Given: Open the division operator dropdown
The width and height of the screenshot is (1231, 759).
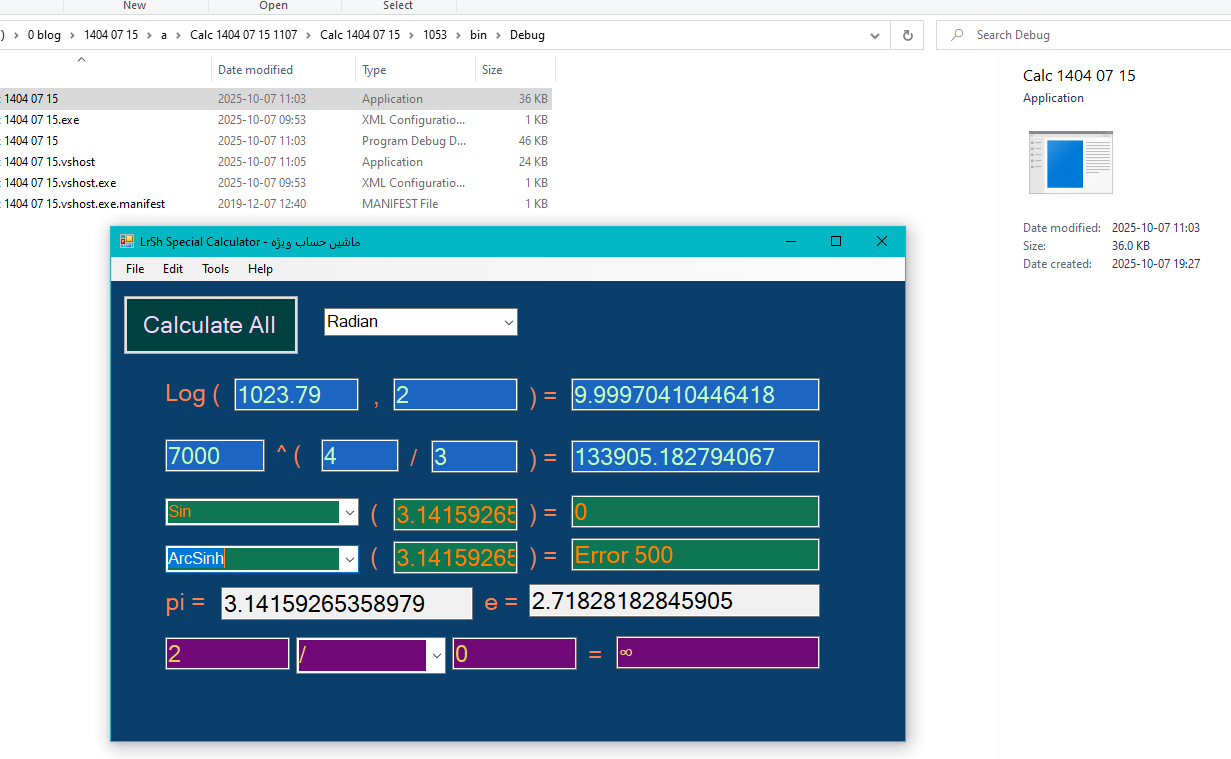Looking at the screenshot, I should [x=435, y=655].
